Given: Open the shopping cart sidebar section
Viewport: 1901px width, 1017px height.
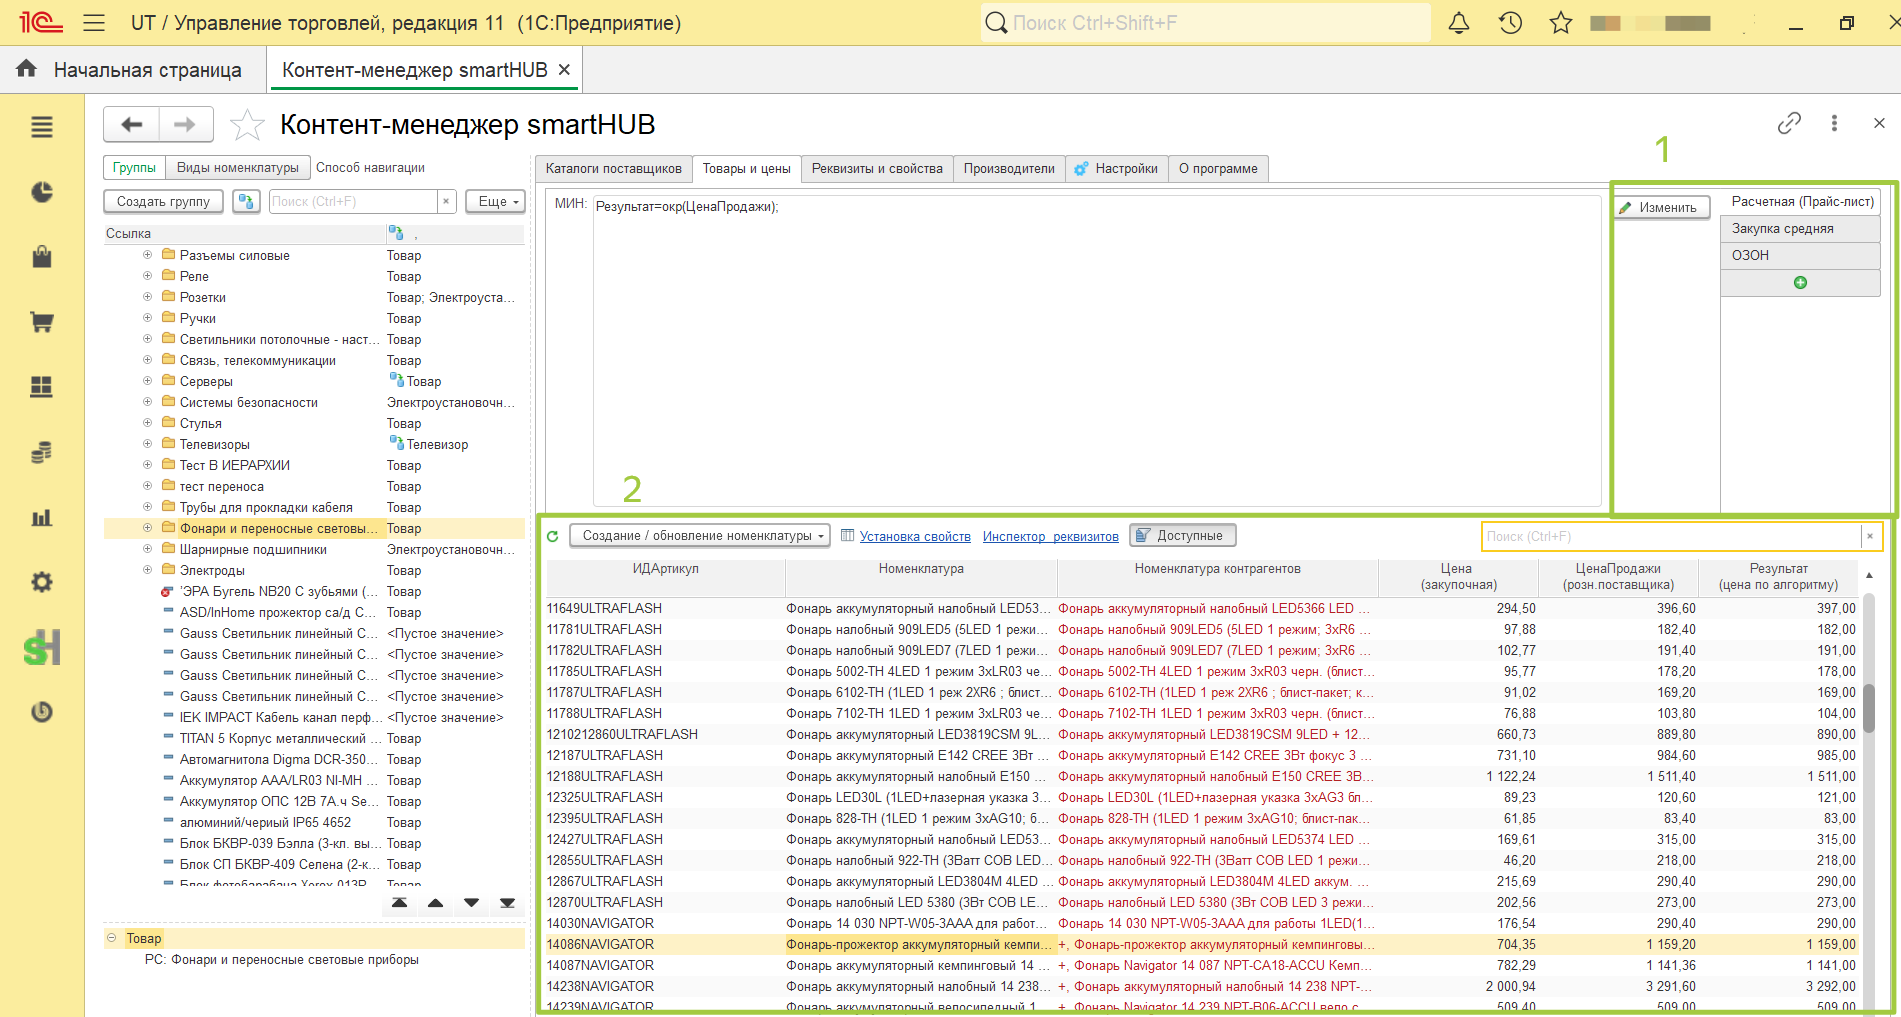Looking at the screenshot, I should [42, 322].
